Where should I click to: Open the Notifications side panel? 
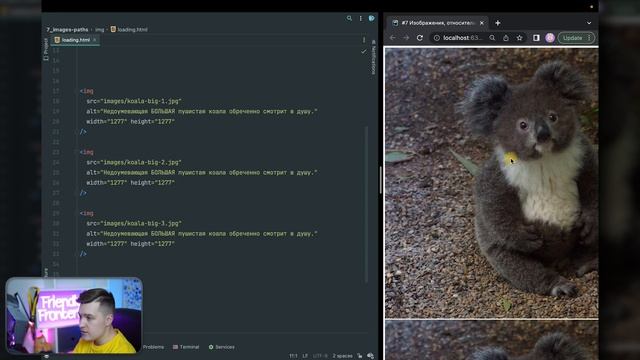(373, 57)
